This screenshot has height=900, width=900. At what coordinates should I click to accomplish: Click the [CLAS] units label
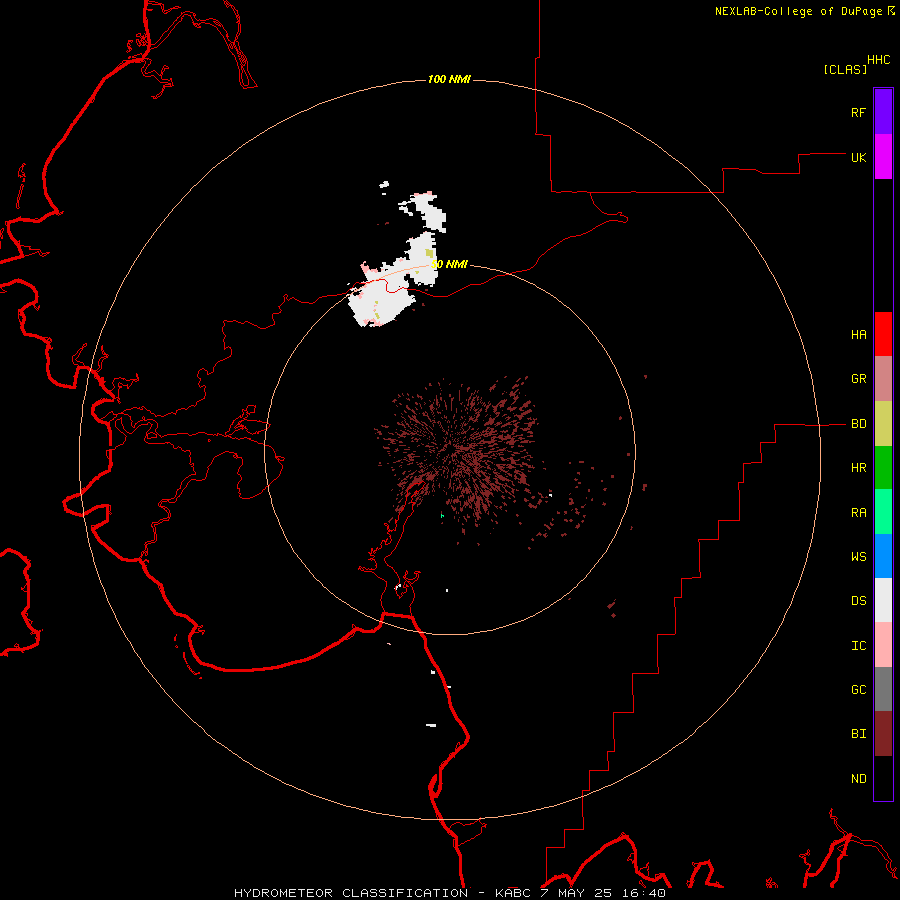pos(845,69)
